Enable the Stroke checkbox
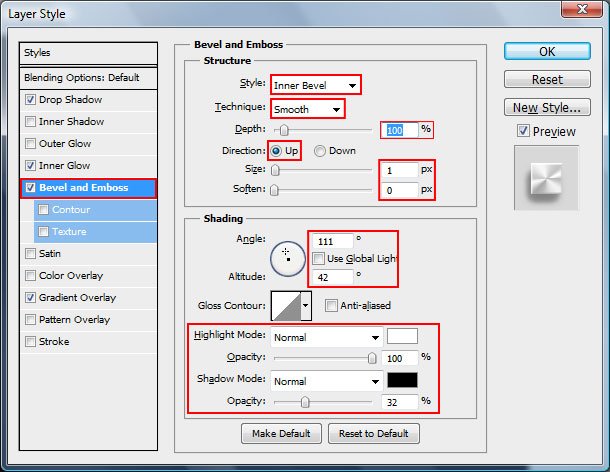This screenshot has width=610, height=472. 30,342
